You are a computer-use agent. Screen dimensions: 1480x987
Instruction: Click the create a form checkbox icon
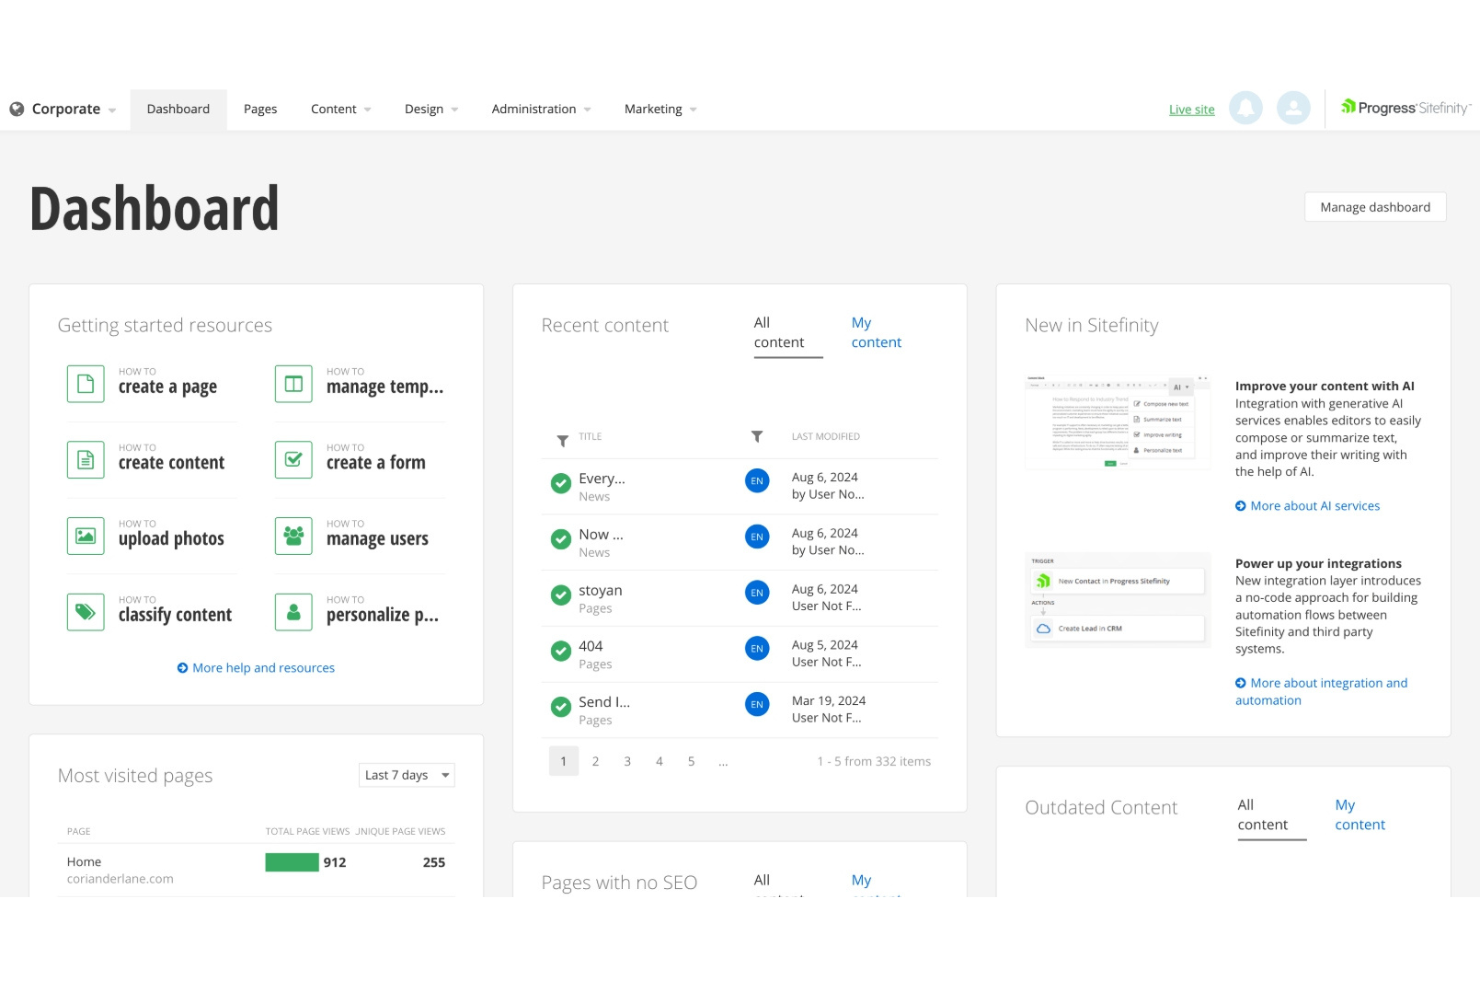tap(294, 460)
